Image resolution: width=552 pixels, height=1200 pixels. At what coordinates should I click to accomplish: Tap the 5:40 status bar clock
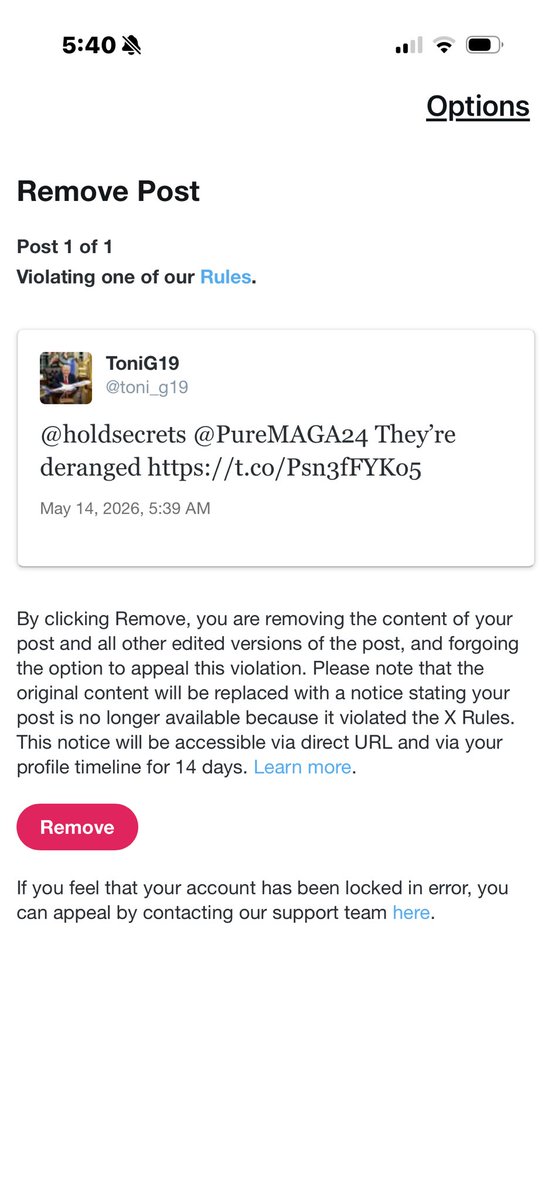88,45
